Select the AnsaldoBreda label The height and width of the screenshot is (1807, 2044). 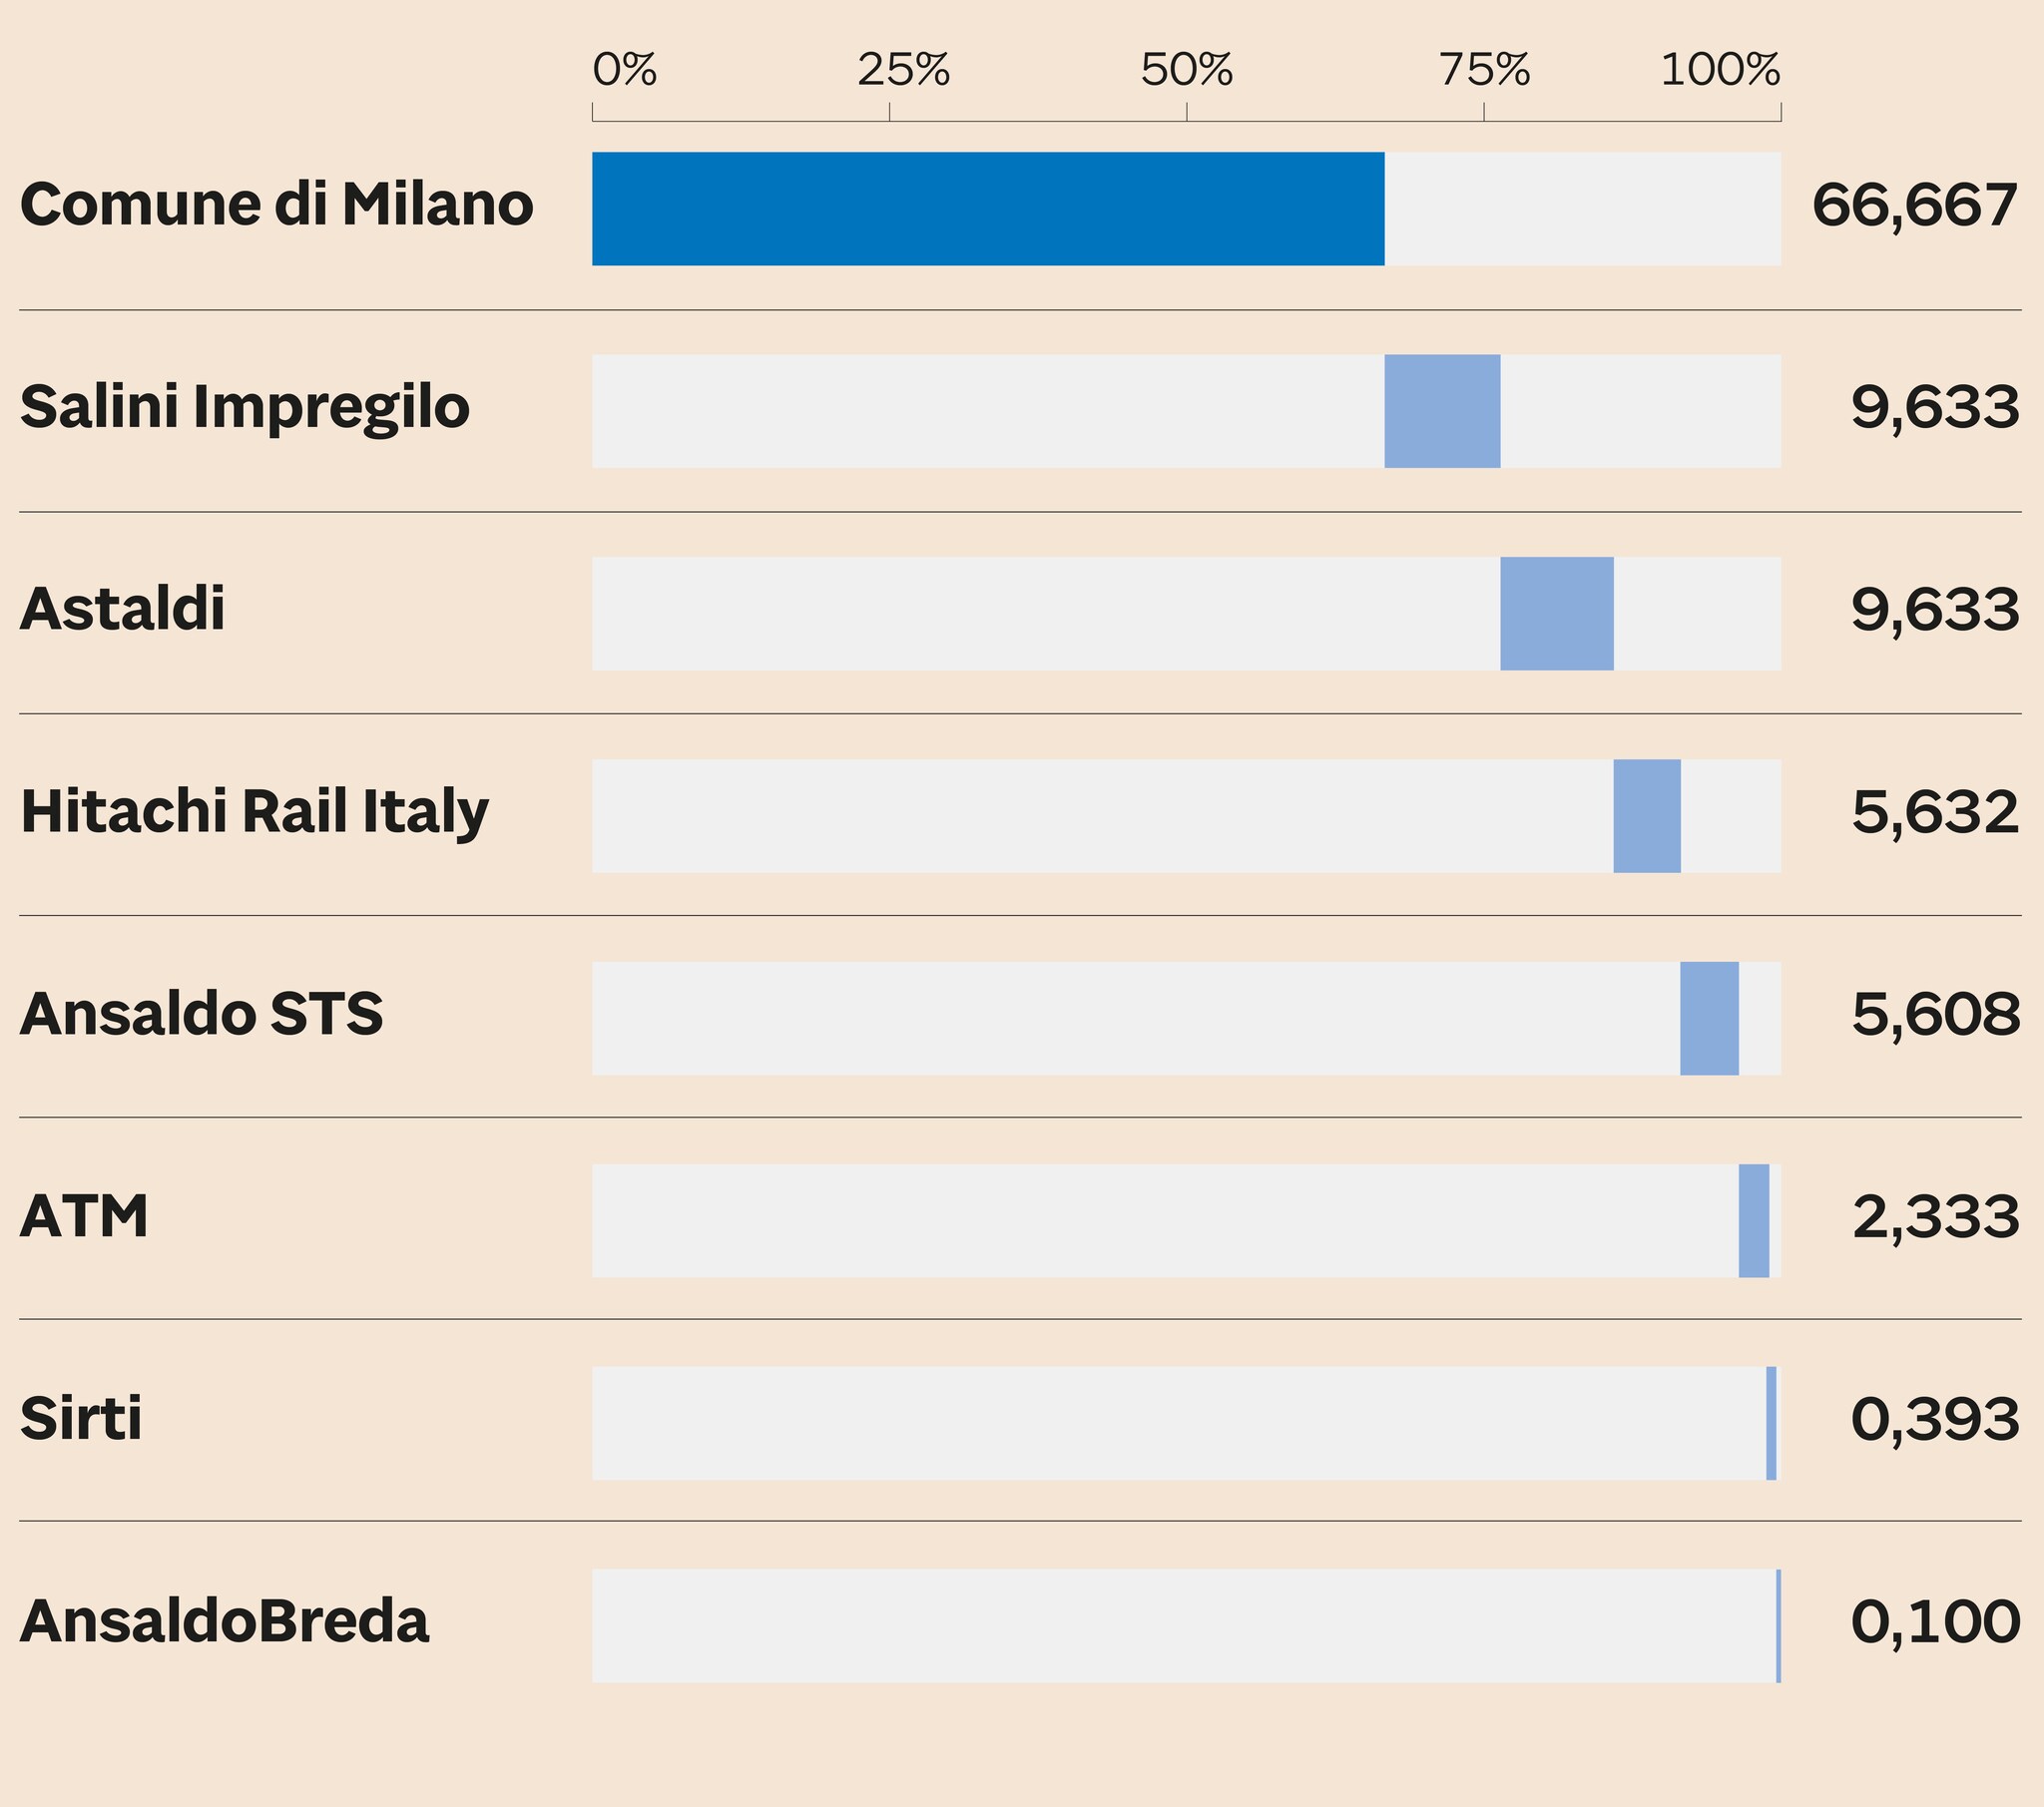click(225, 1621)
